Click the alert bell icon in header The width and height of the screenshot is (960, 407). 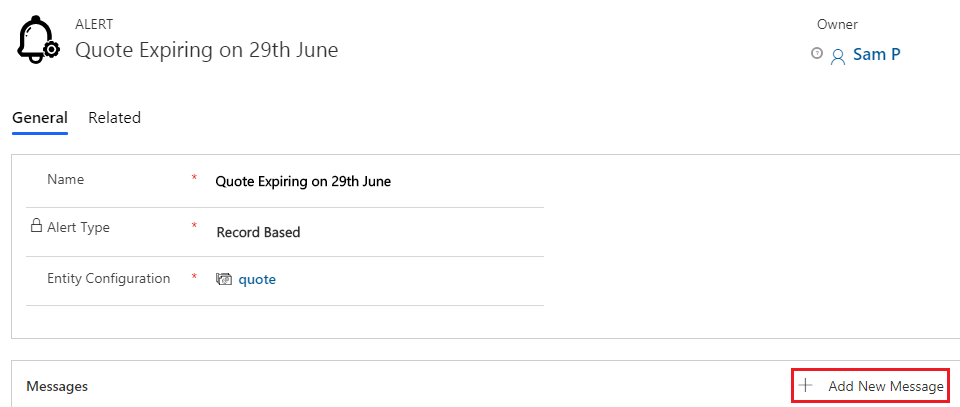click(39, 39)
